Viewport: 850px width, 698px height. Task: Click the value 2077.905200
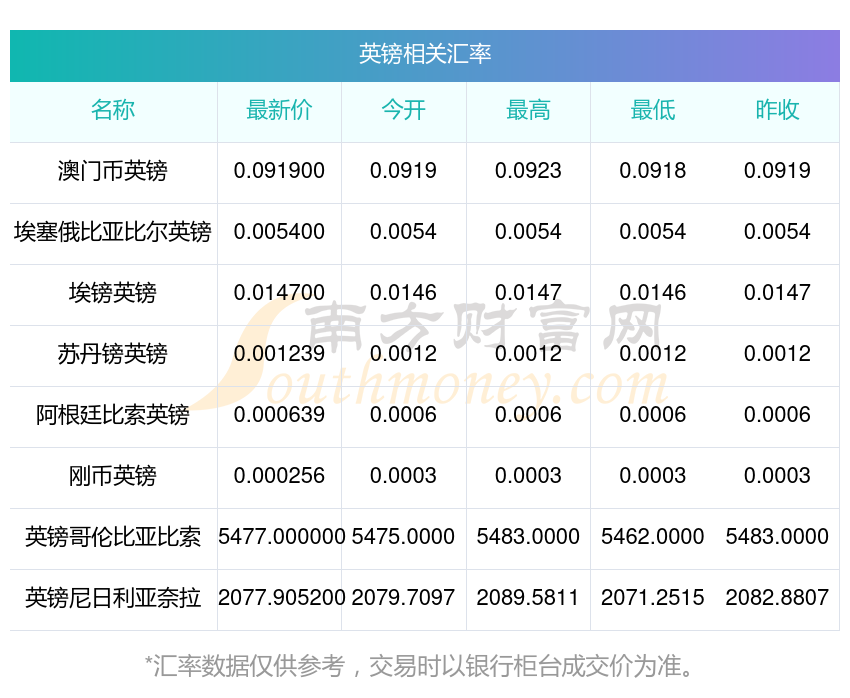281,598
